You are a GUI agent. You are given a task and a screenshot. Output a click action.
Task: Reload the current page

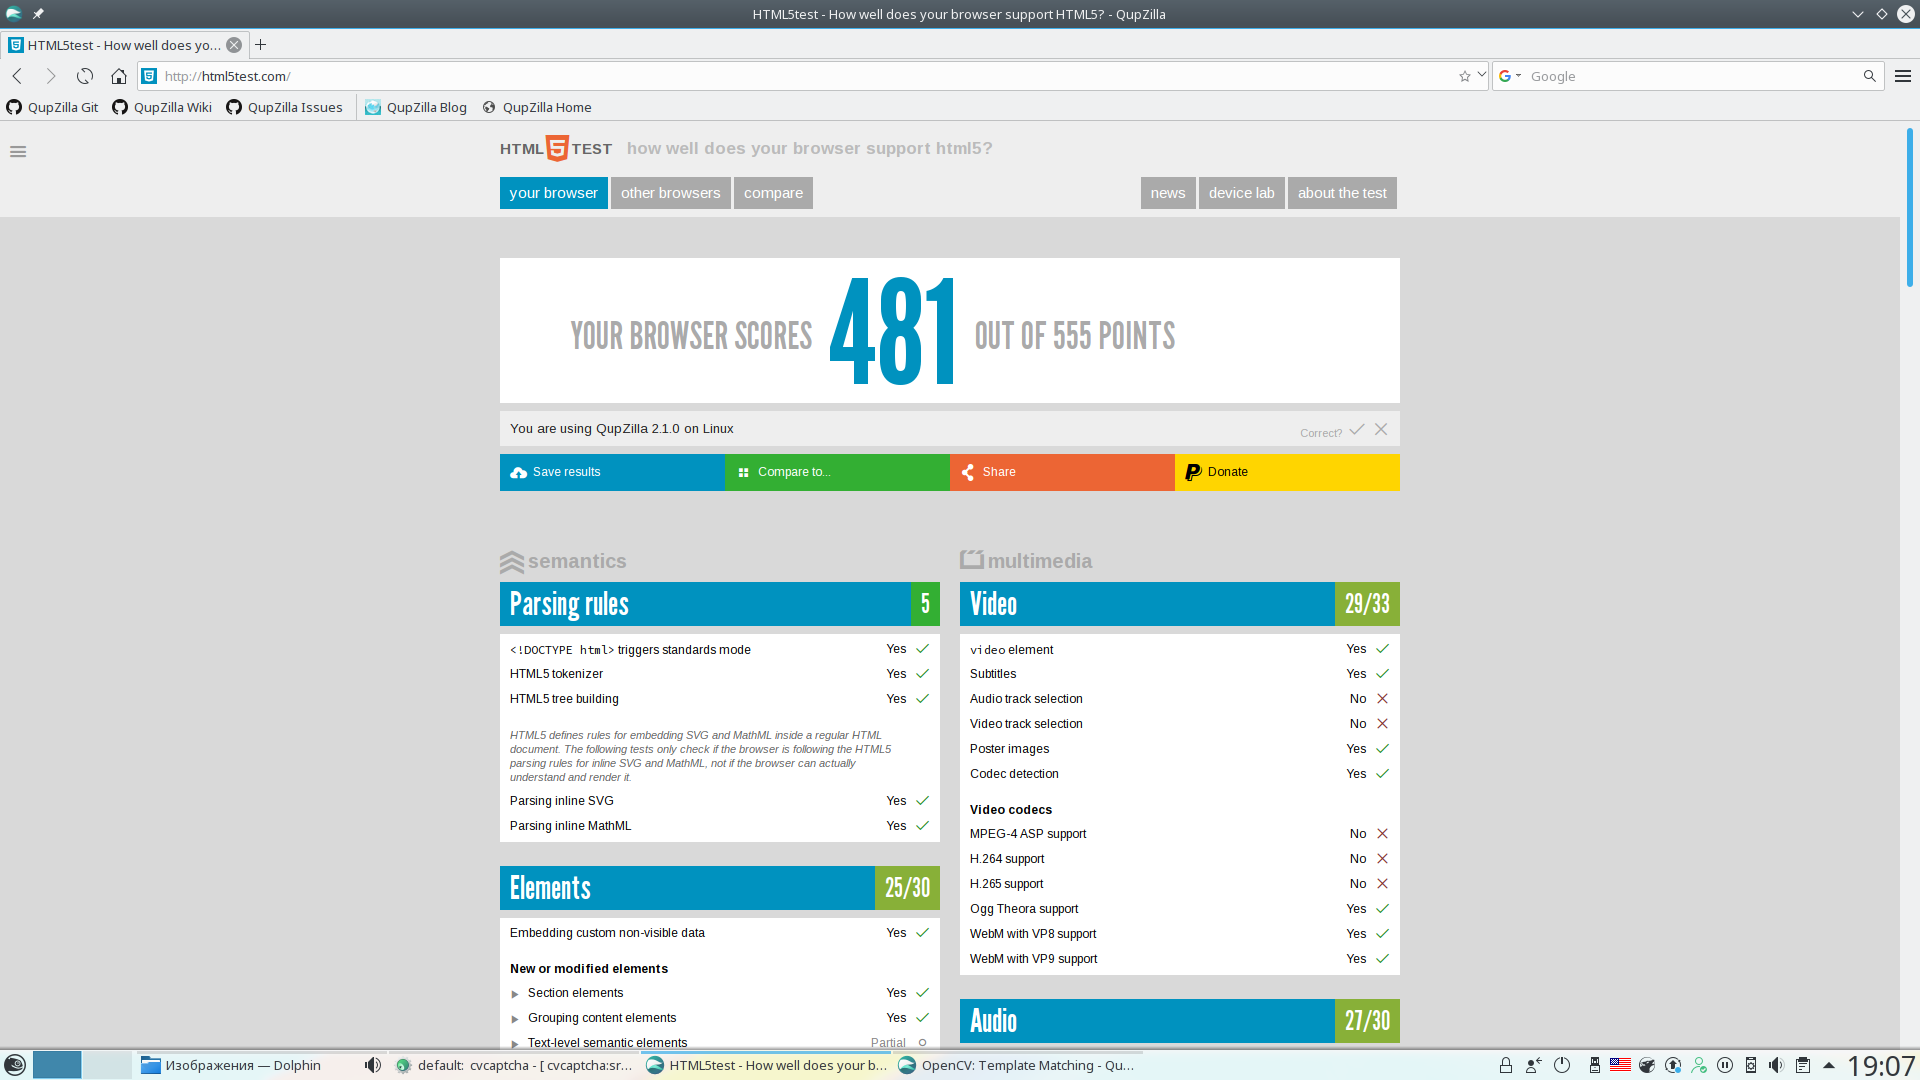[85, 76]
